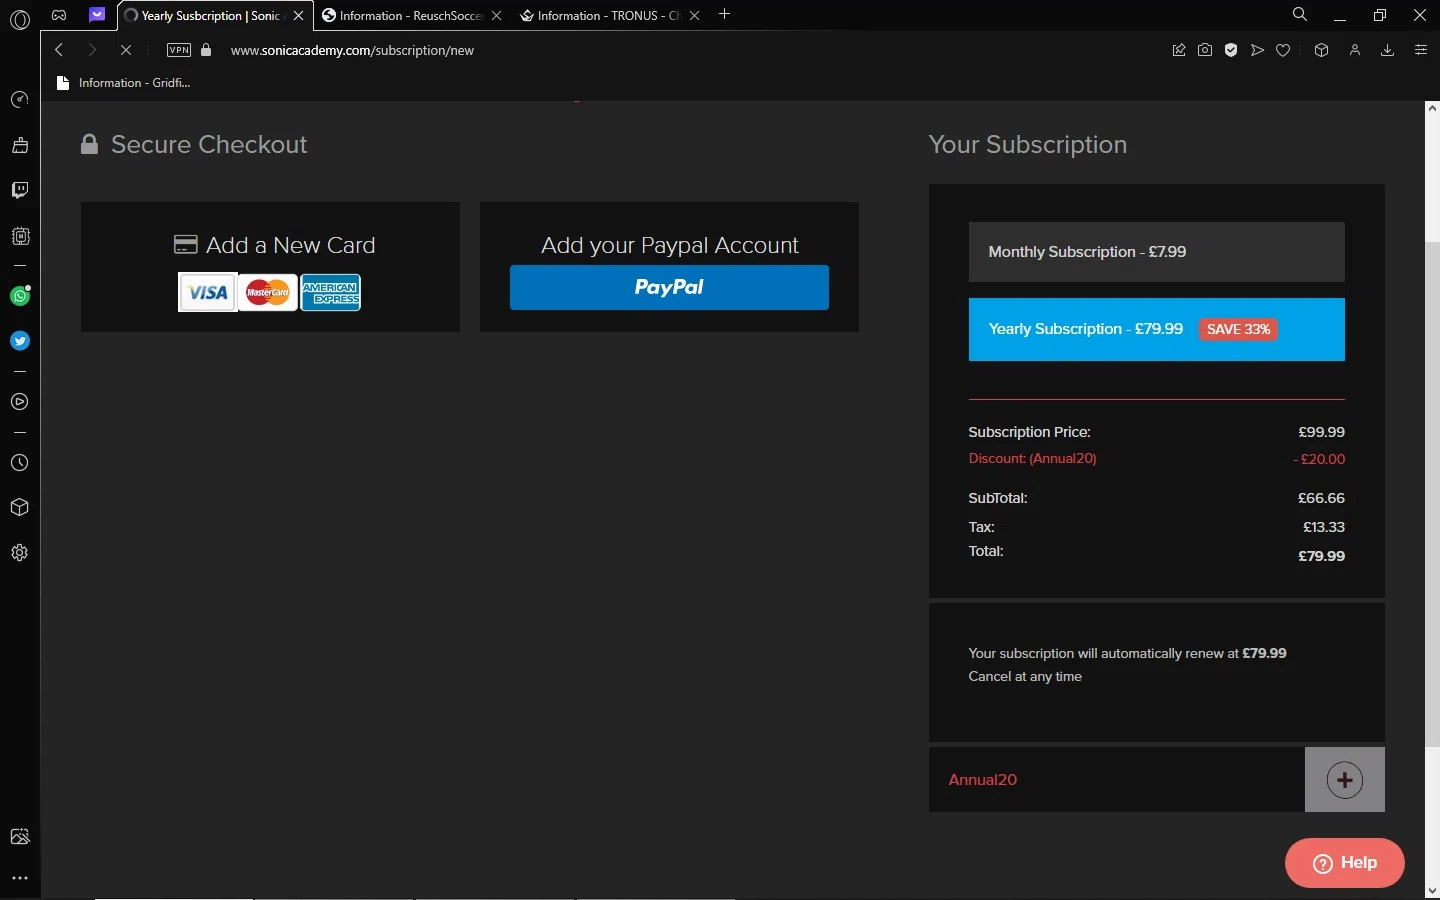Bookmark page with the heart icon
The image size is (1440, 900).
pyautogui.click(x=1283, y=50)
